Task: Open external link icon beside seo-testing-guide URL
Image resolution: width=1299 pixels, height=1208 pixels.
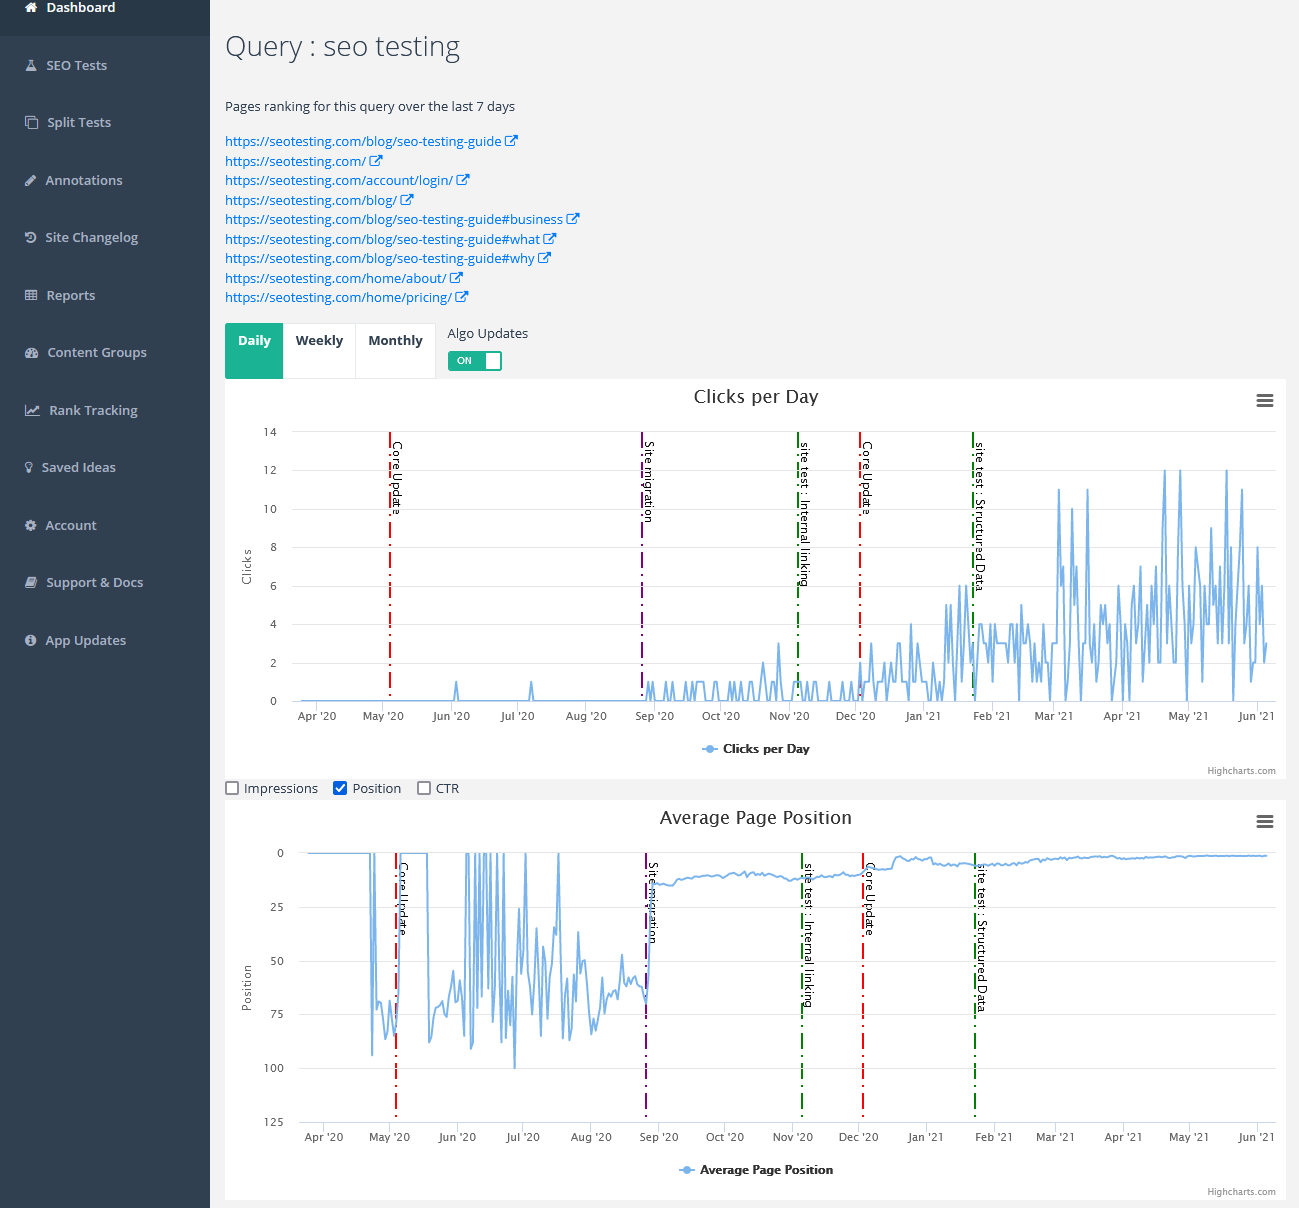Action: click(511, 141)
